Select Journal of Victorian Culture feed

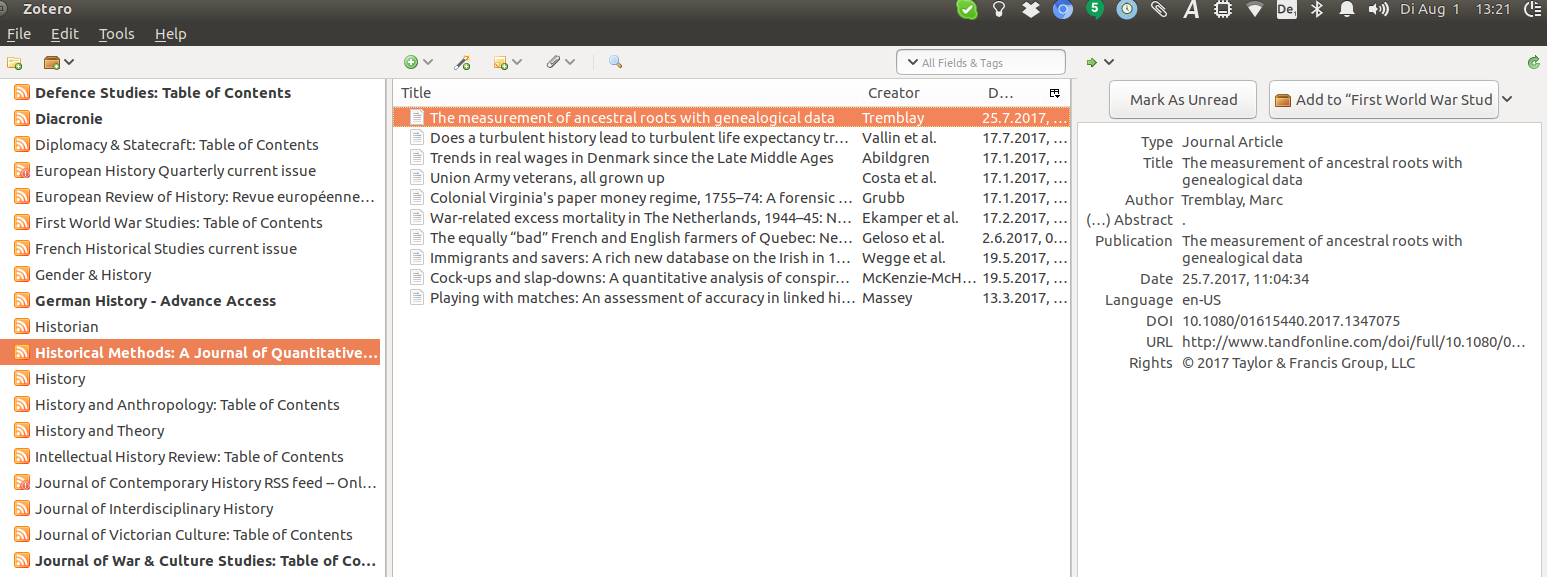[x=190, y=535]
